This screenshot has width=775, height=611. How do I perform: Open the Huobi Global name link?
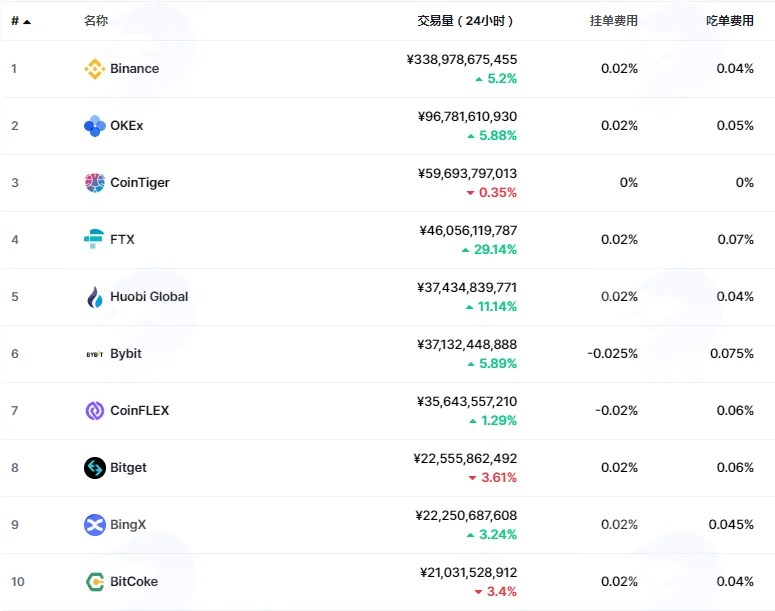tap(149, 297)
